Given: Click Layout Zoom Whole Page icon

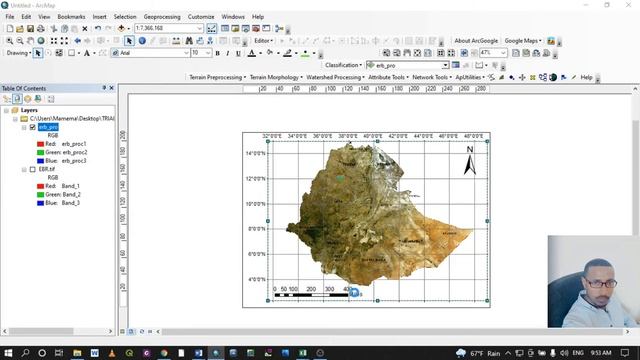Looking at the screenshot, I should point(417,53).
